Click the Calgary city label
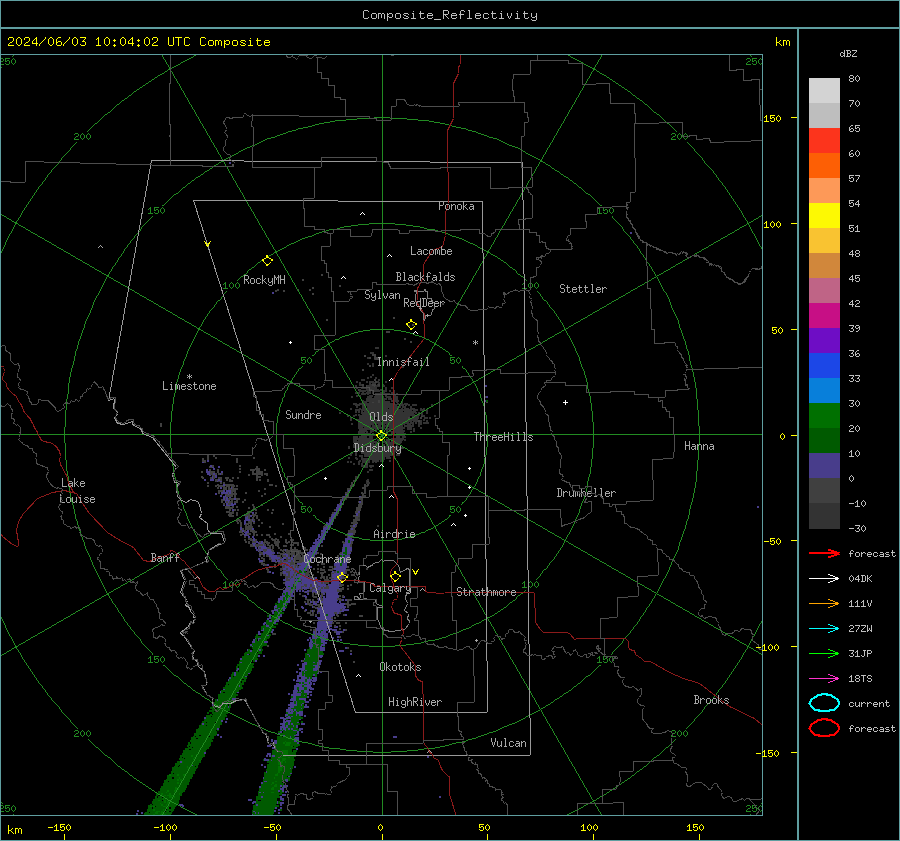Image resolution: width=900 pixels, height=841 pixels. tap(390, 588)
